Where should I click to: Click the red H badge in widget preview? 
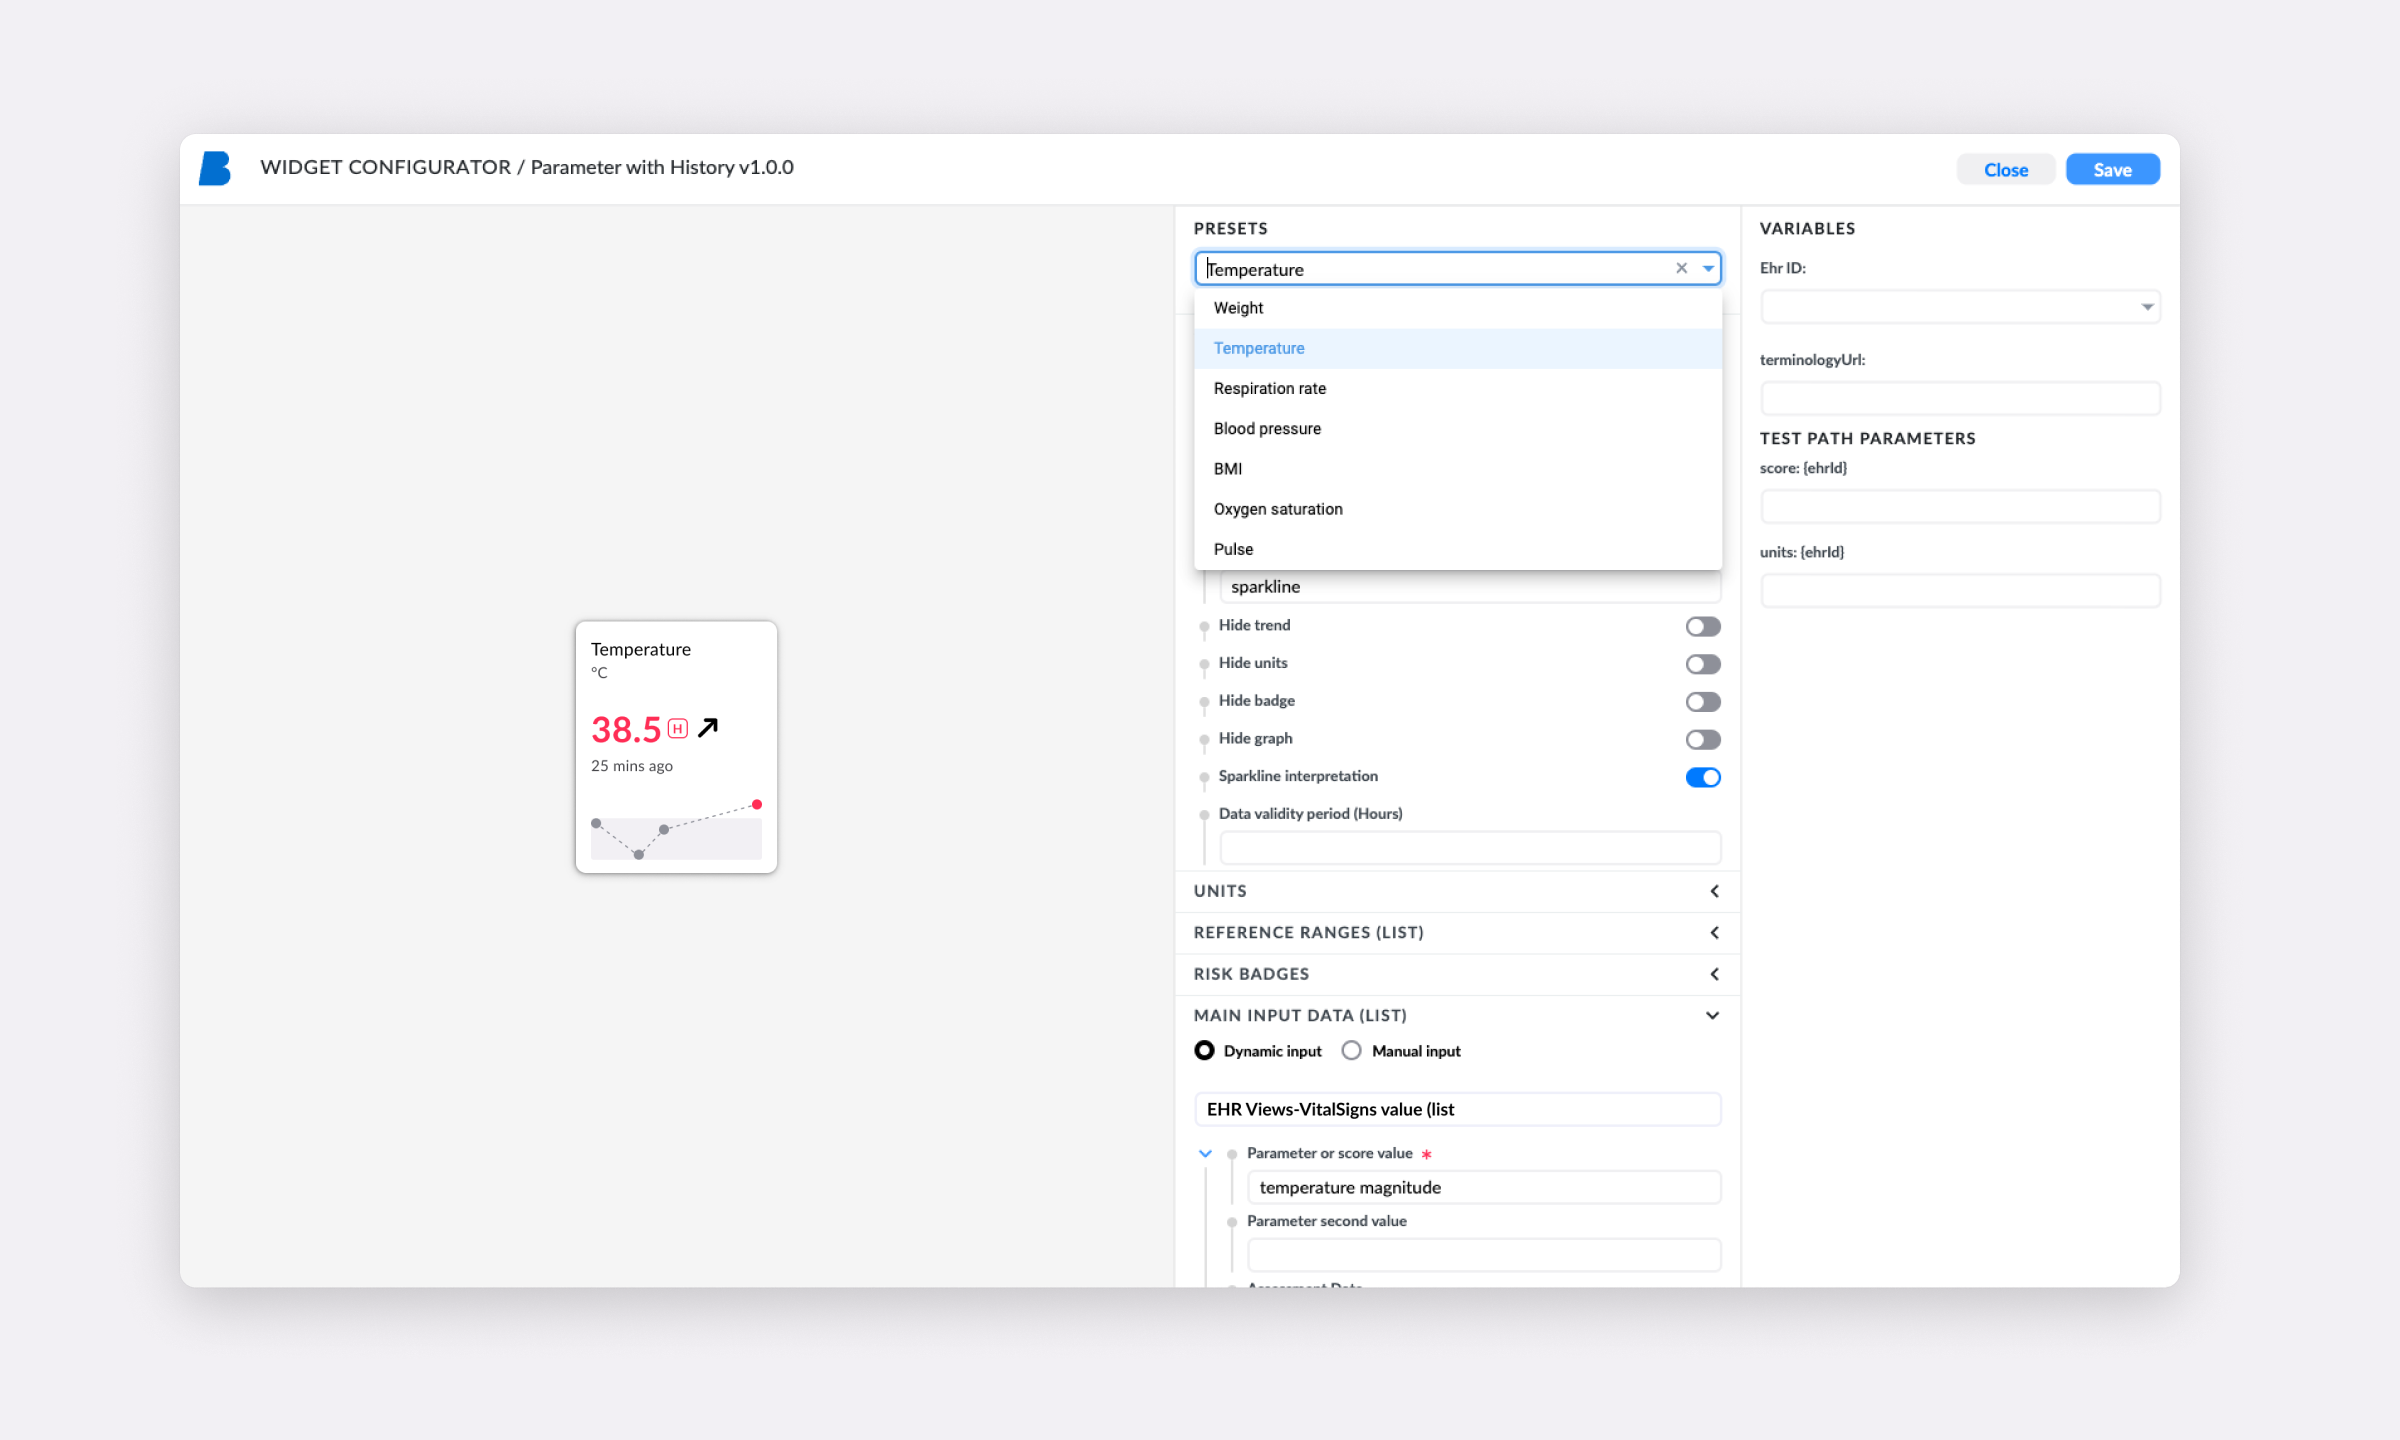coord(677,729)
